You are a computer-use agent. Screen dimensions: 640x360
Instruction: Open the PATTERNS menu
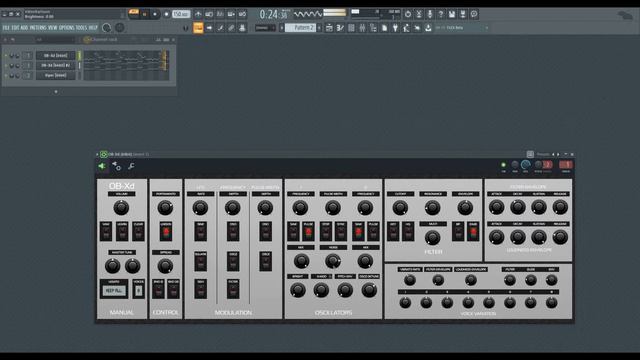(x=38, y=28)
